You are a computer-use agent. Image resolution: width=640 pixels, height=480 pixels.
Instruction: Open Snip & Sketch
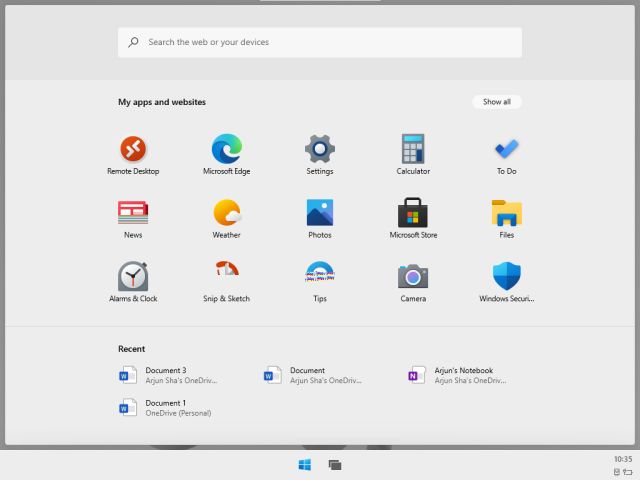point(227,282)
